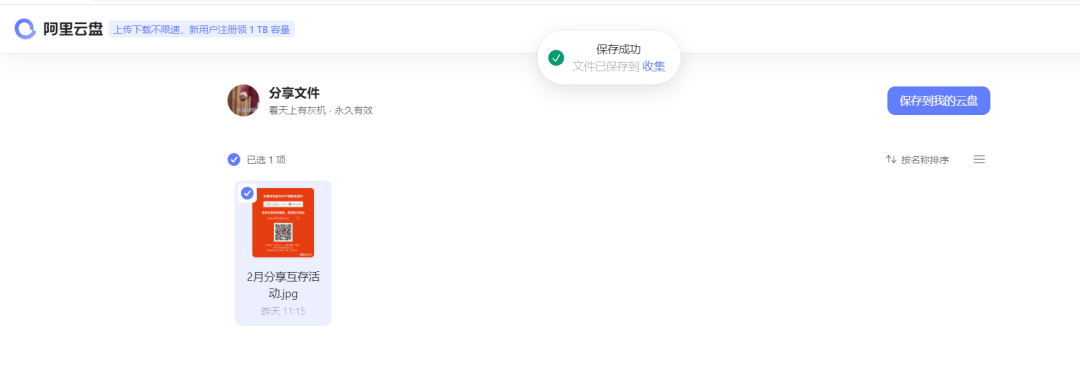
Task: Open the 2月分享互存活动.jpg thumbnail preview
Action: coord(283,223)
